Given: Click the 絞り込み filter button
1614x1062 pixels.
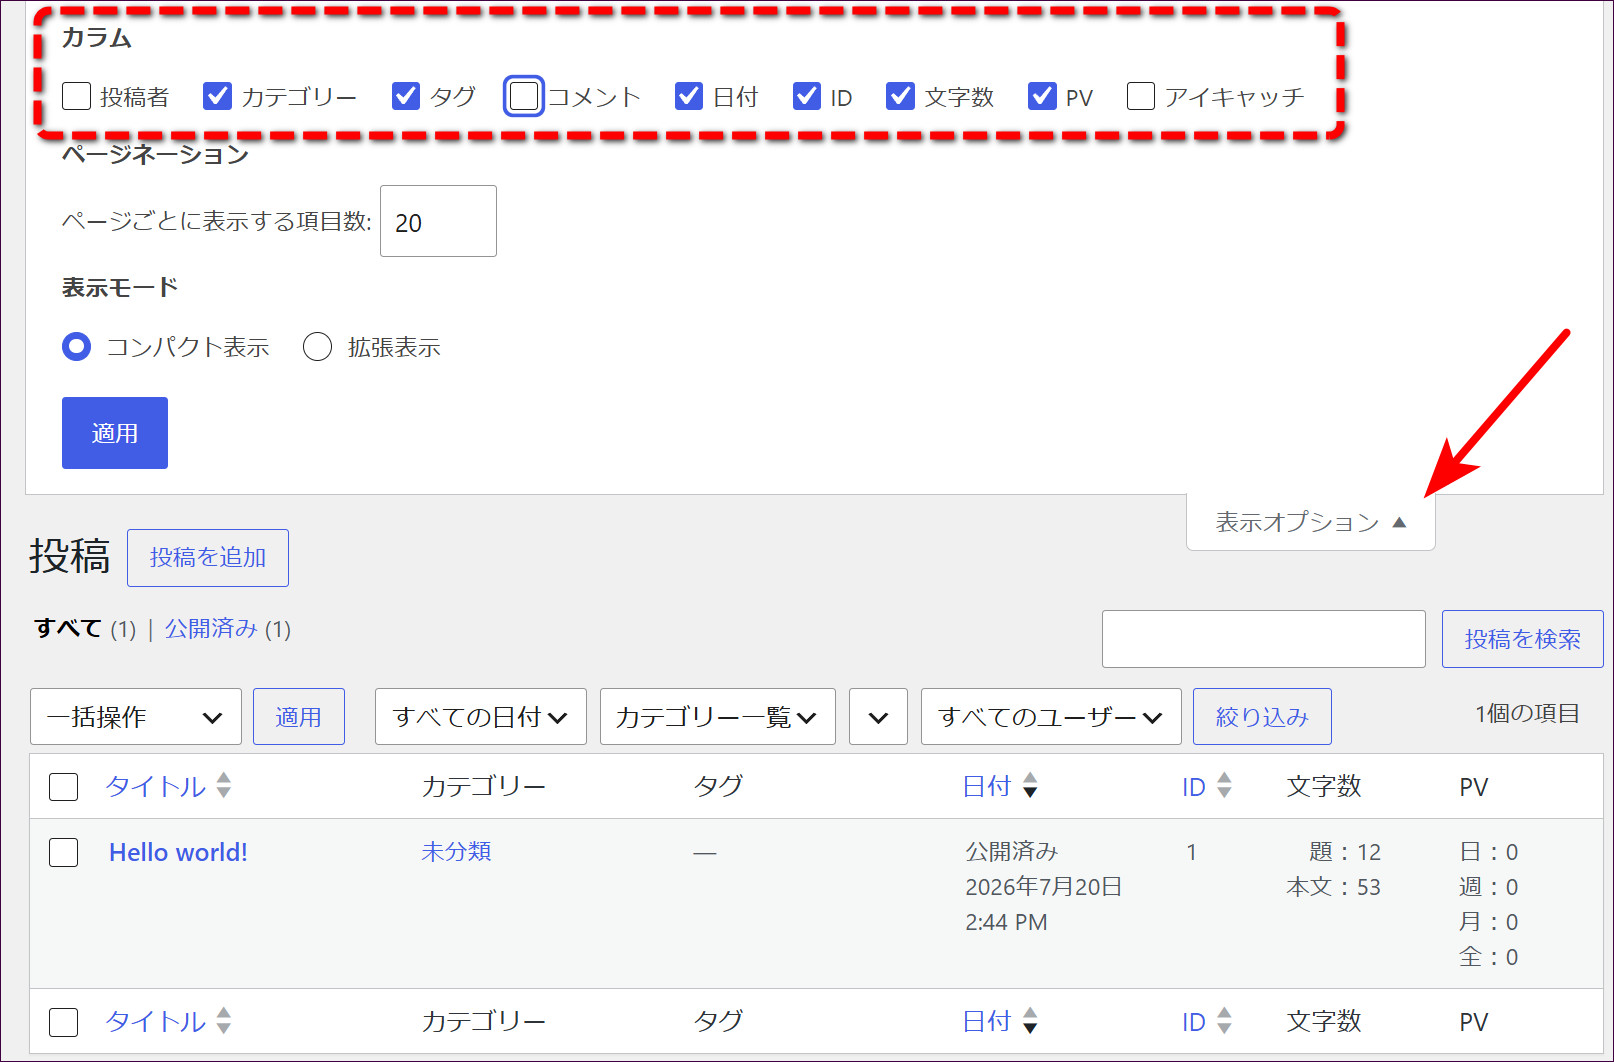Looking at the screenshot, I should 1262,717.
